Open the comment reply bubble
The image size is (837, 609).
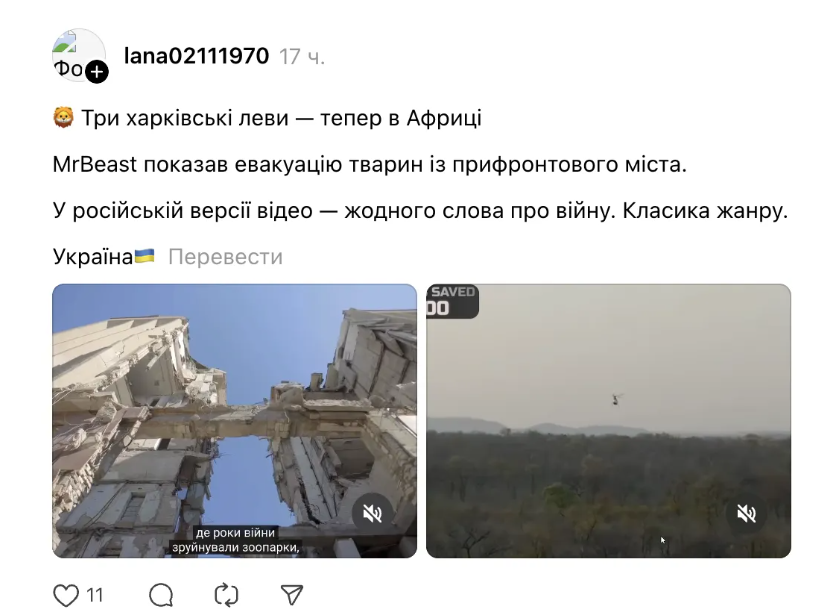[161, 595]
